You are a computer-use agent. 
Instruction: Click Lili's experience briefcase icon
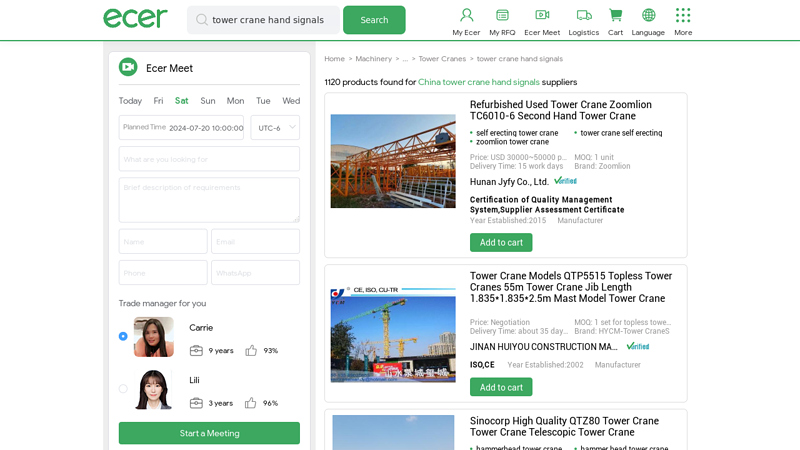(196, 404)
